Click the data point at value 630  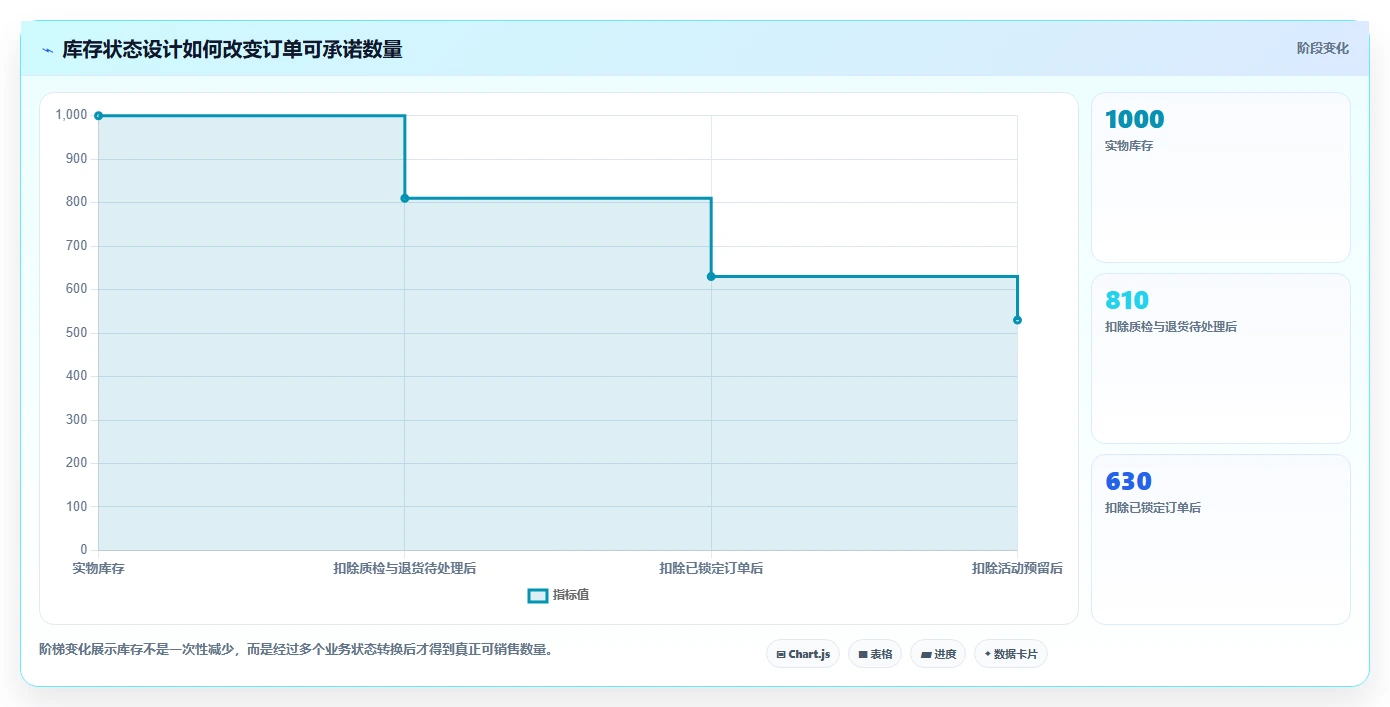point(711,276)
